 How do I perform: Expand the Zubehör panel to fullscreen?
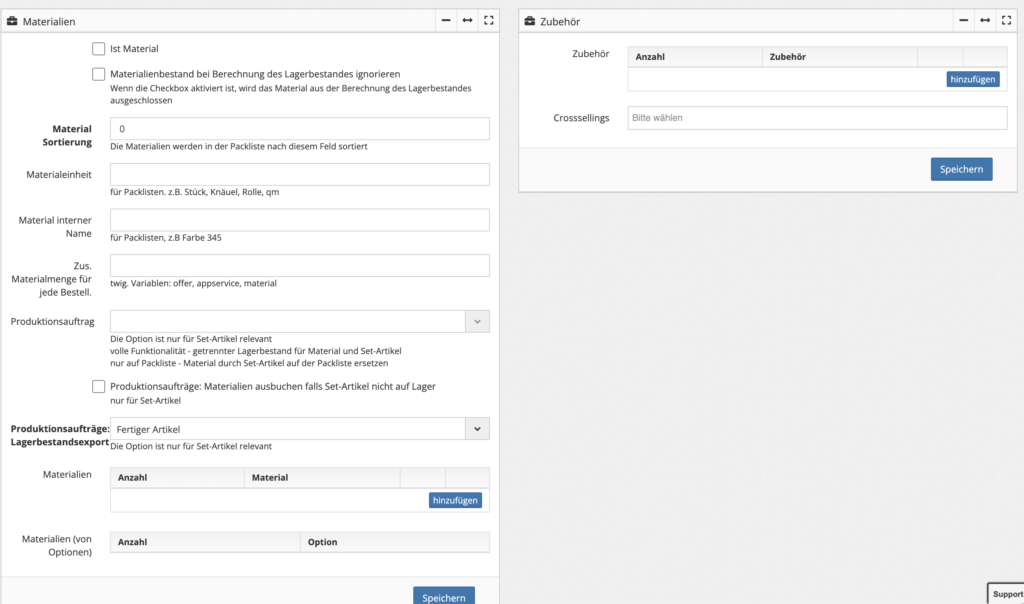(x=1006, y=21)
